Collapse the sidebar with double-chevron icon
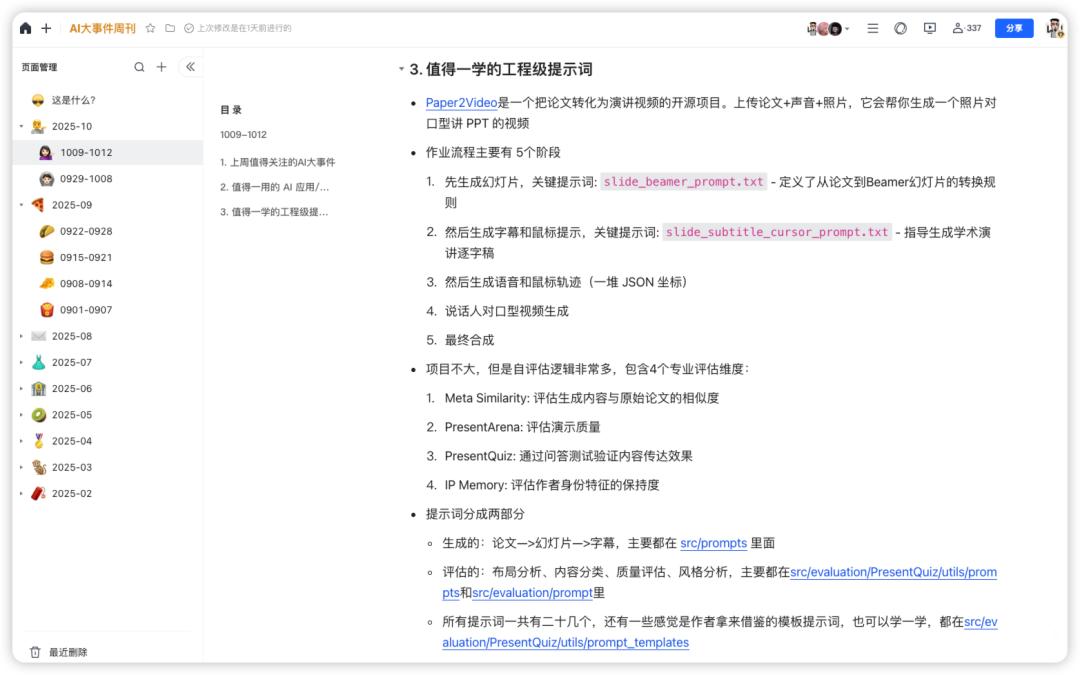The image size is (1080, 675). pos(190,67)
